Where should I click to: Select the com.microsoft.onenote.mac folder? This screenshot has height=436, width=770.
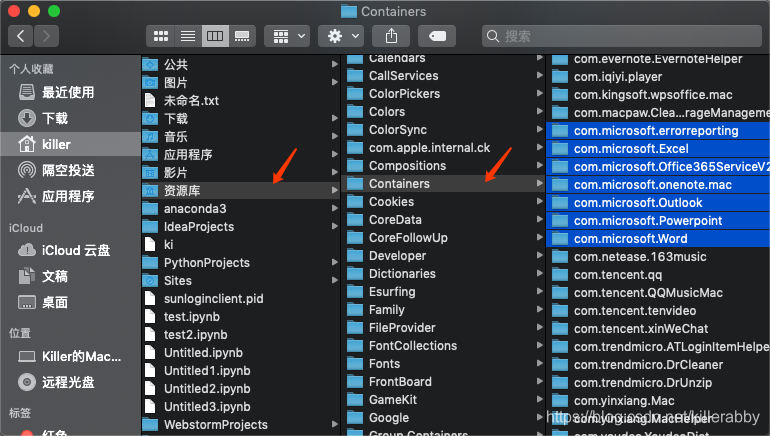coord(658,185)
